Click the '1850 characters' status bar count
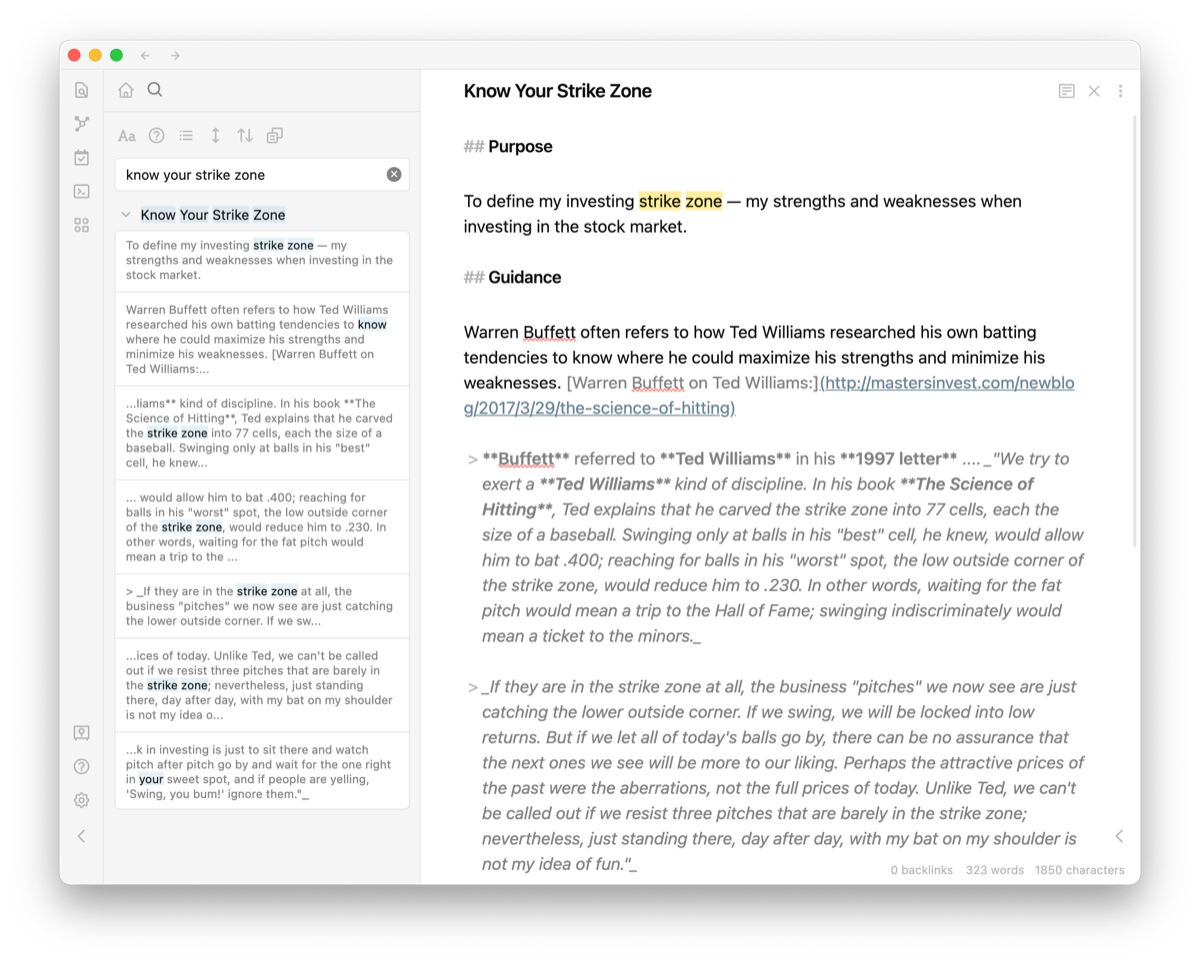 tap(1080, 870)
